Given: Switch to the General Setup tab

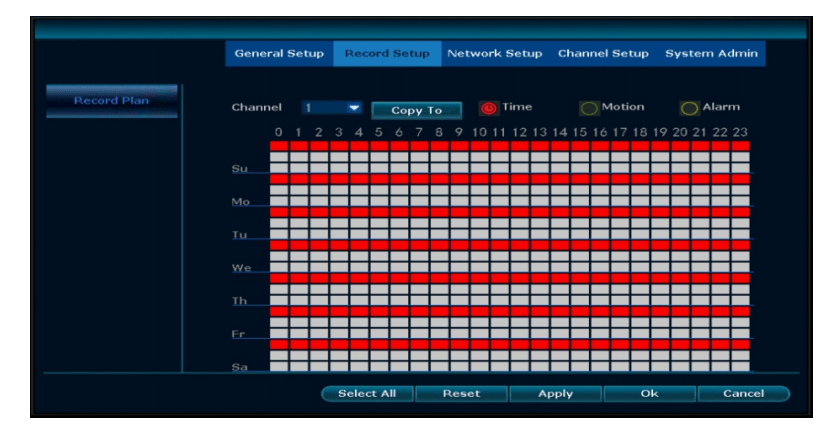Looking at the screenshot, I should pos(278,54).
